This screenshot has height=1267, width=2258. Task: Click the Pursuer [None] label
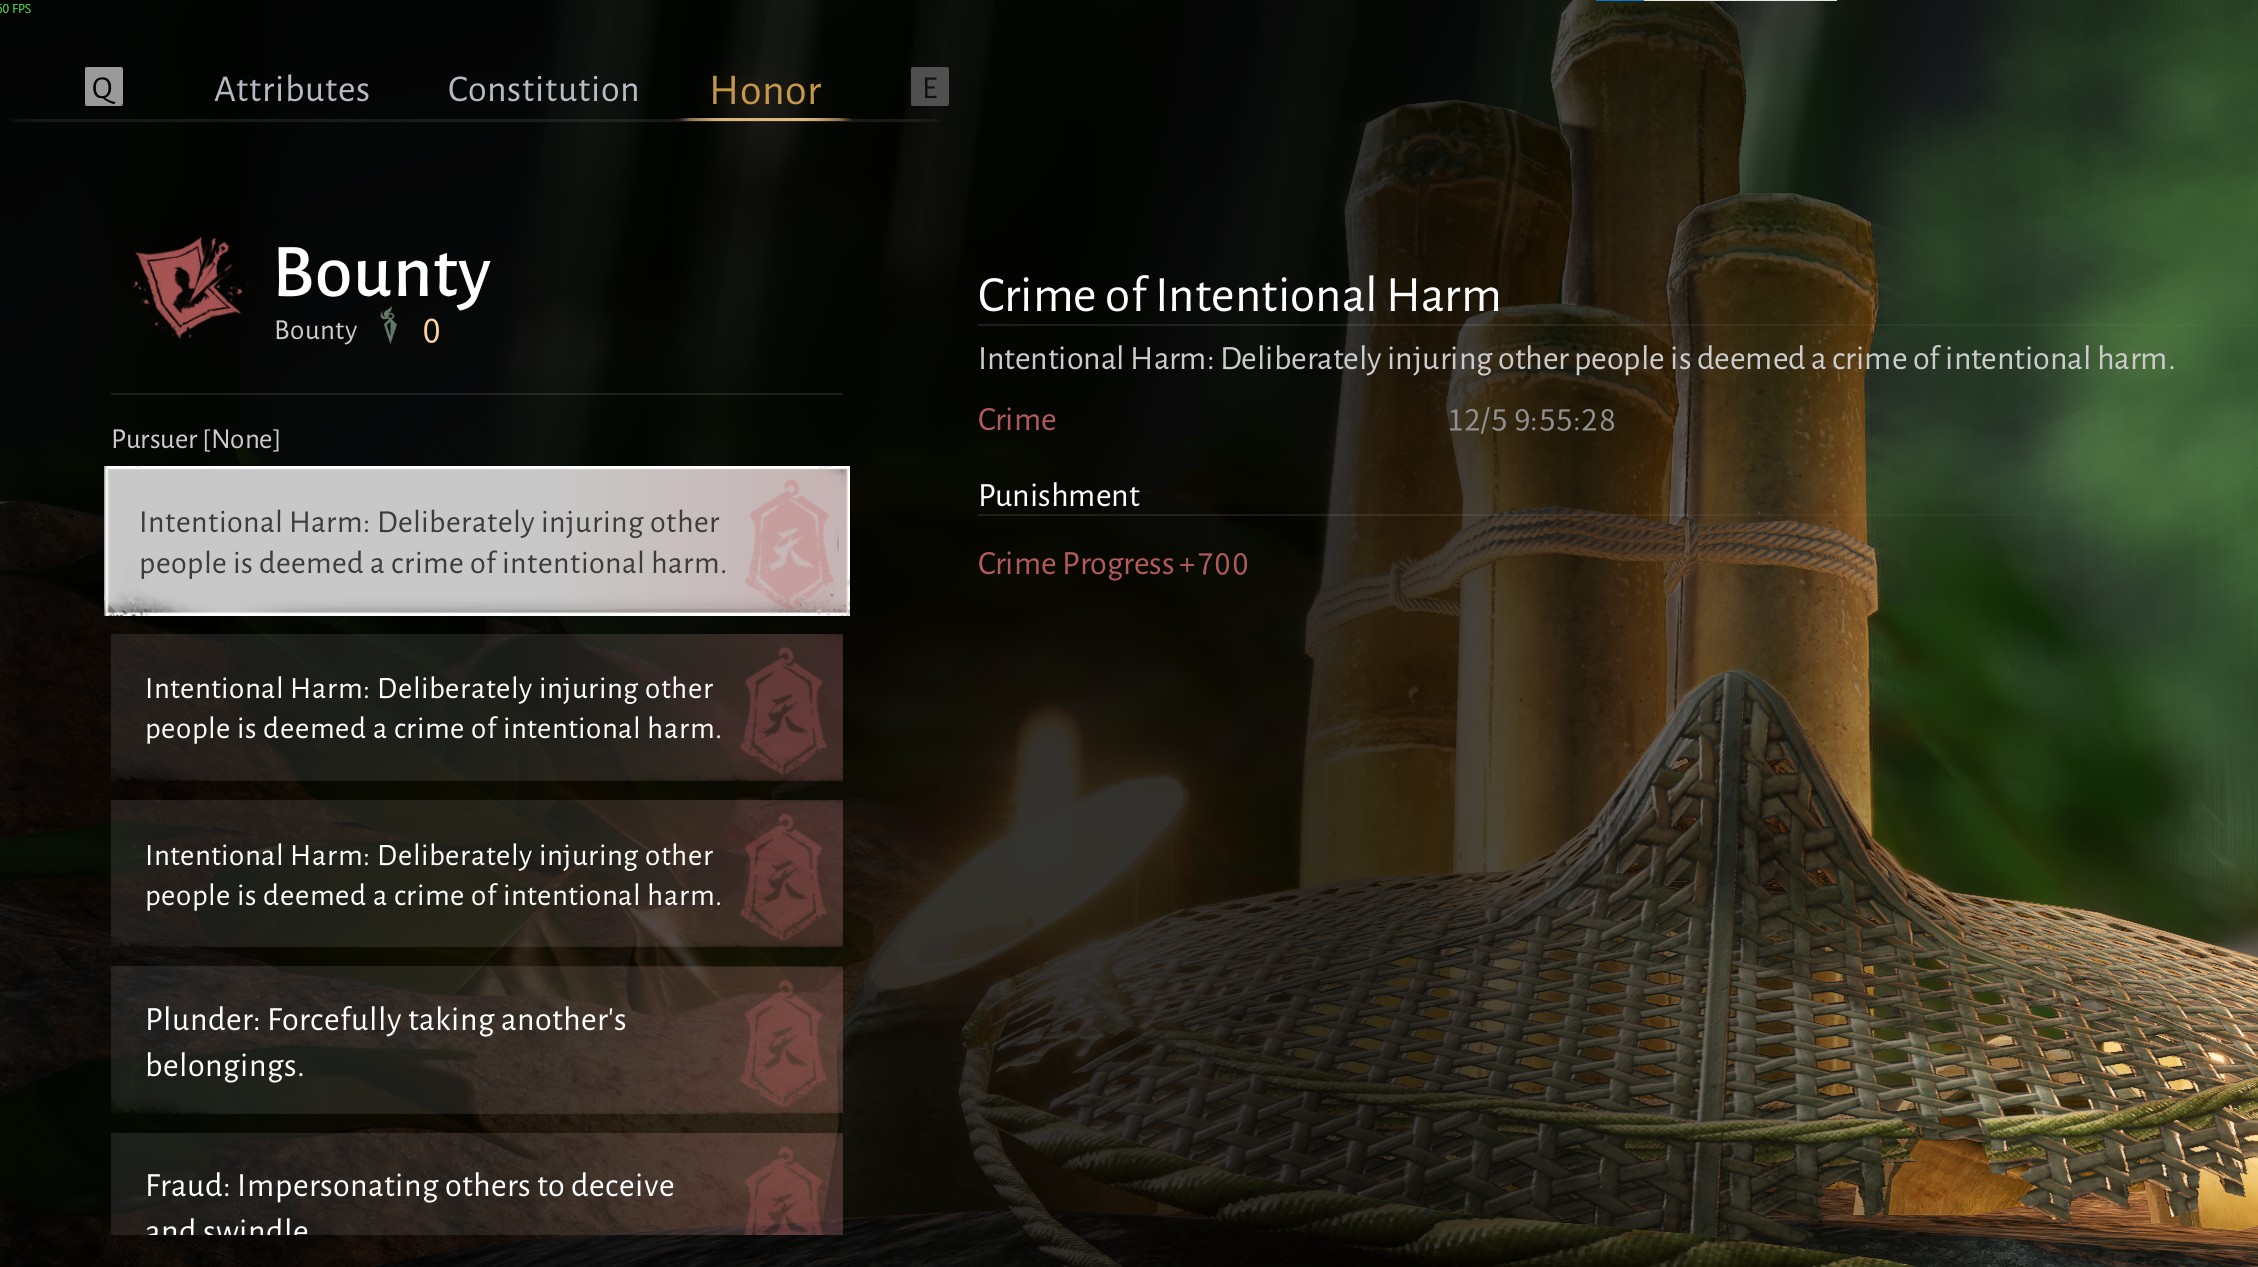tap(196, 439)
